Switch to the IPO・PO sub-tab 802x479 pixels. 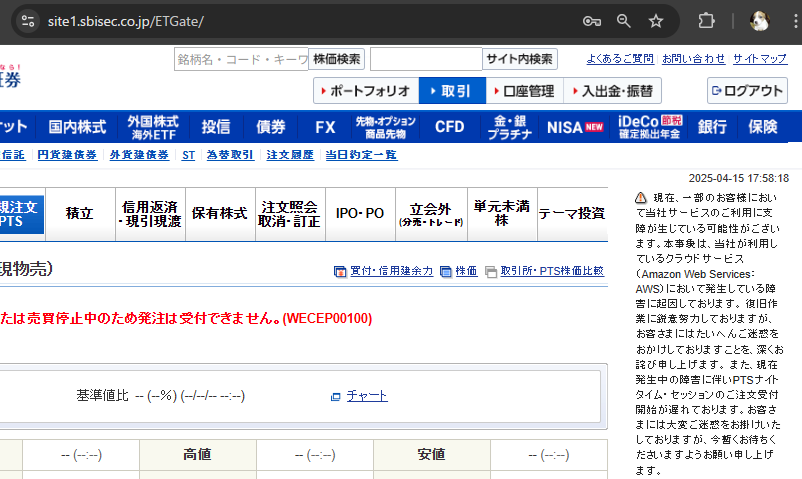click(x=360, y=214)
